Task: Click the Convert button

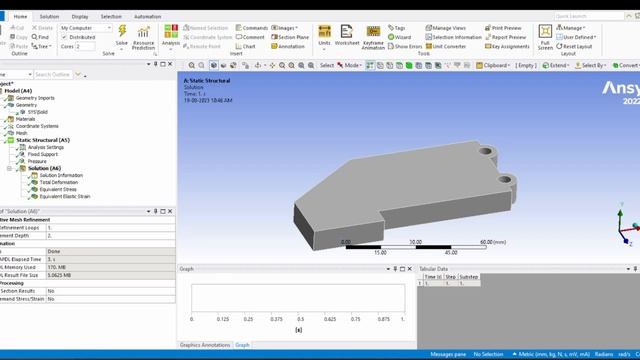Action: coord(626,65)
